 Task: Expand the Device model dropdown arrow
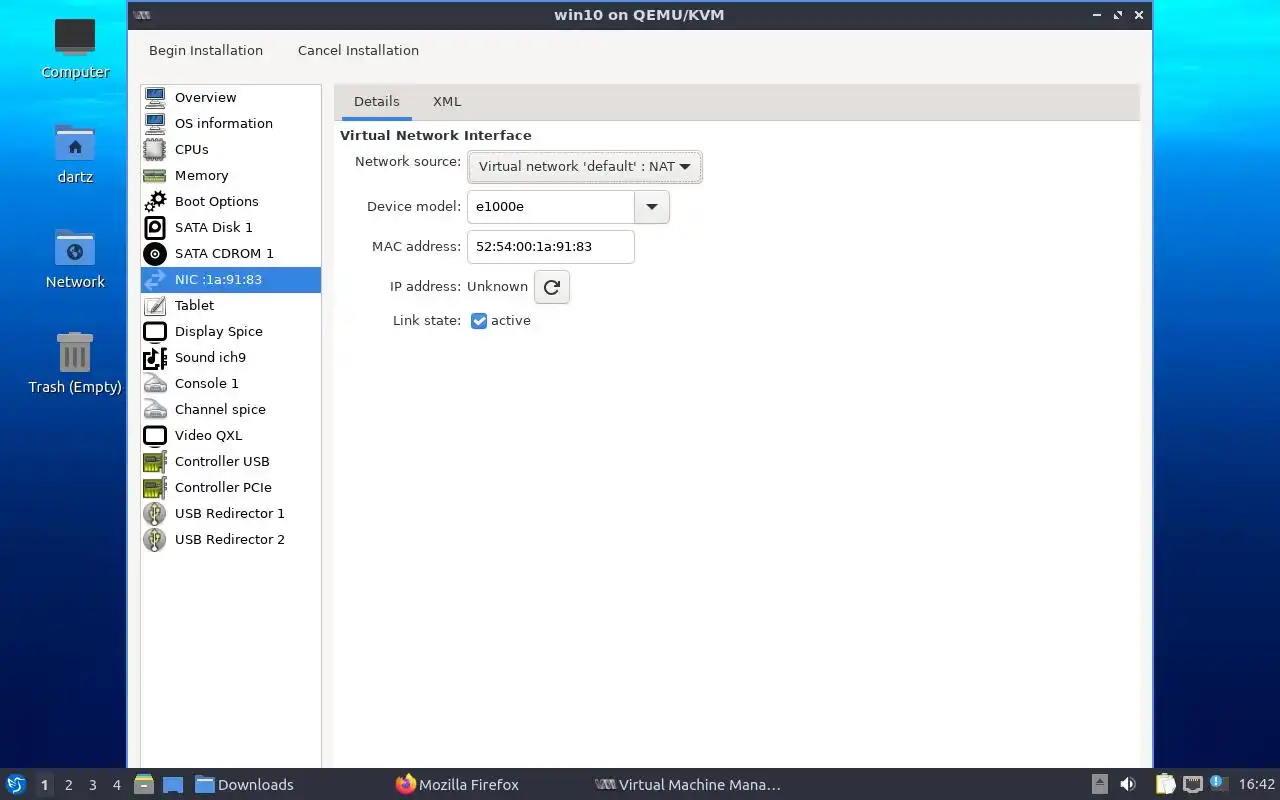click(x=652, y=207)
